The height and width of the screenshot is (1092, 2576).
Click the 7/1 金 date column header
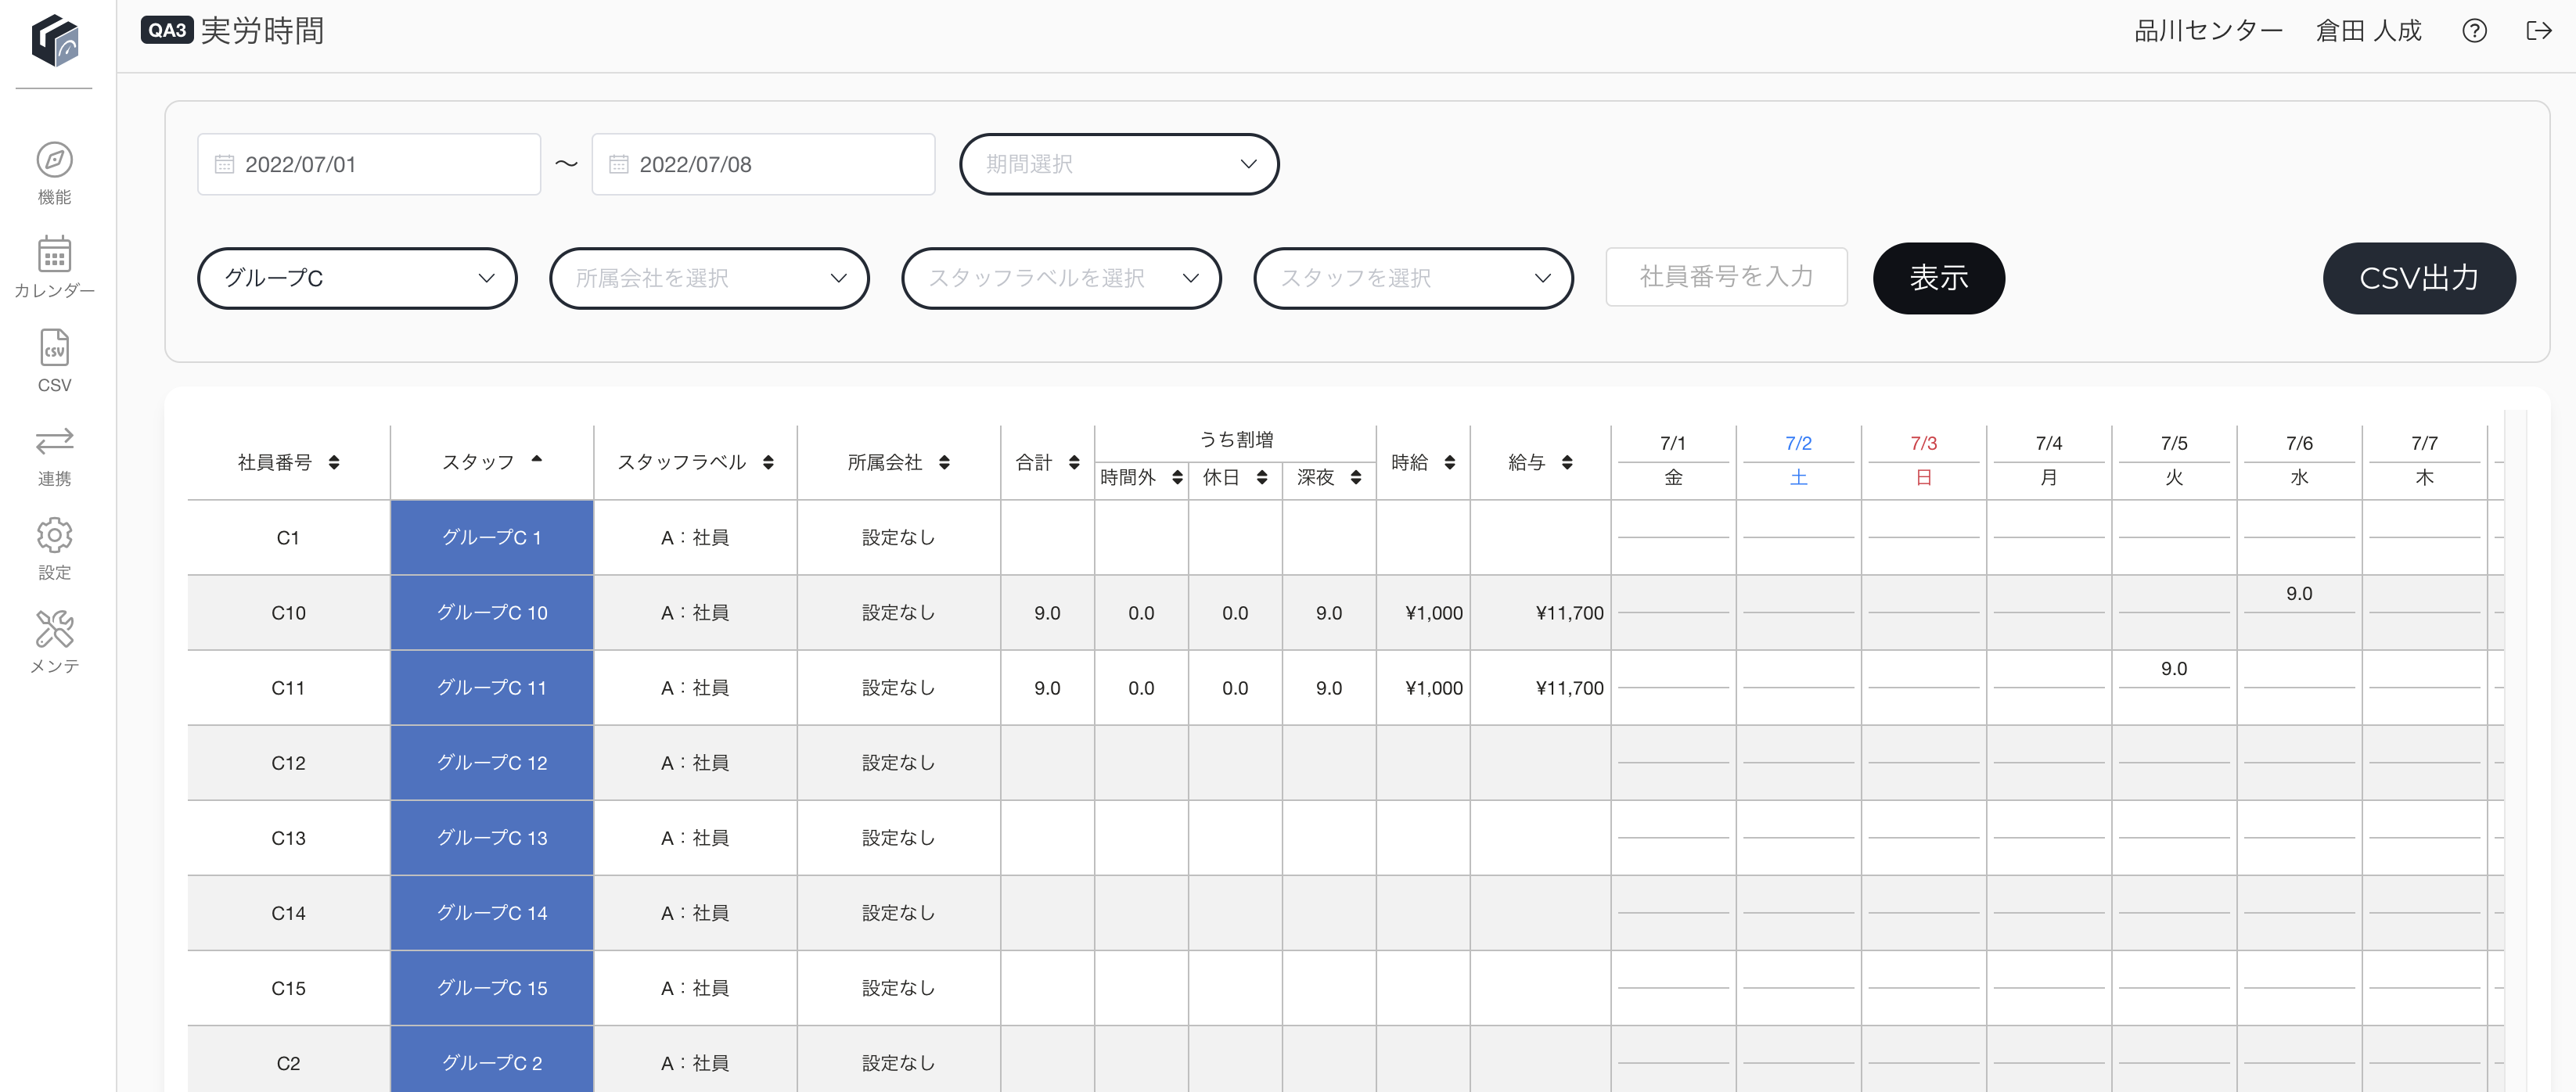1673,461
